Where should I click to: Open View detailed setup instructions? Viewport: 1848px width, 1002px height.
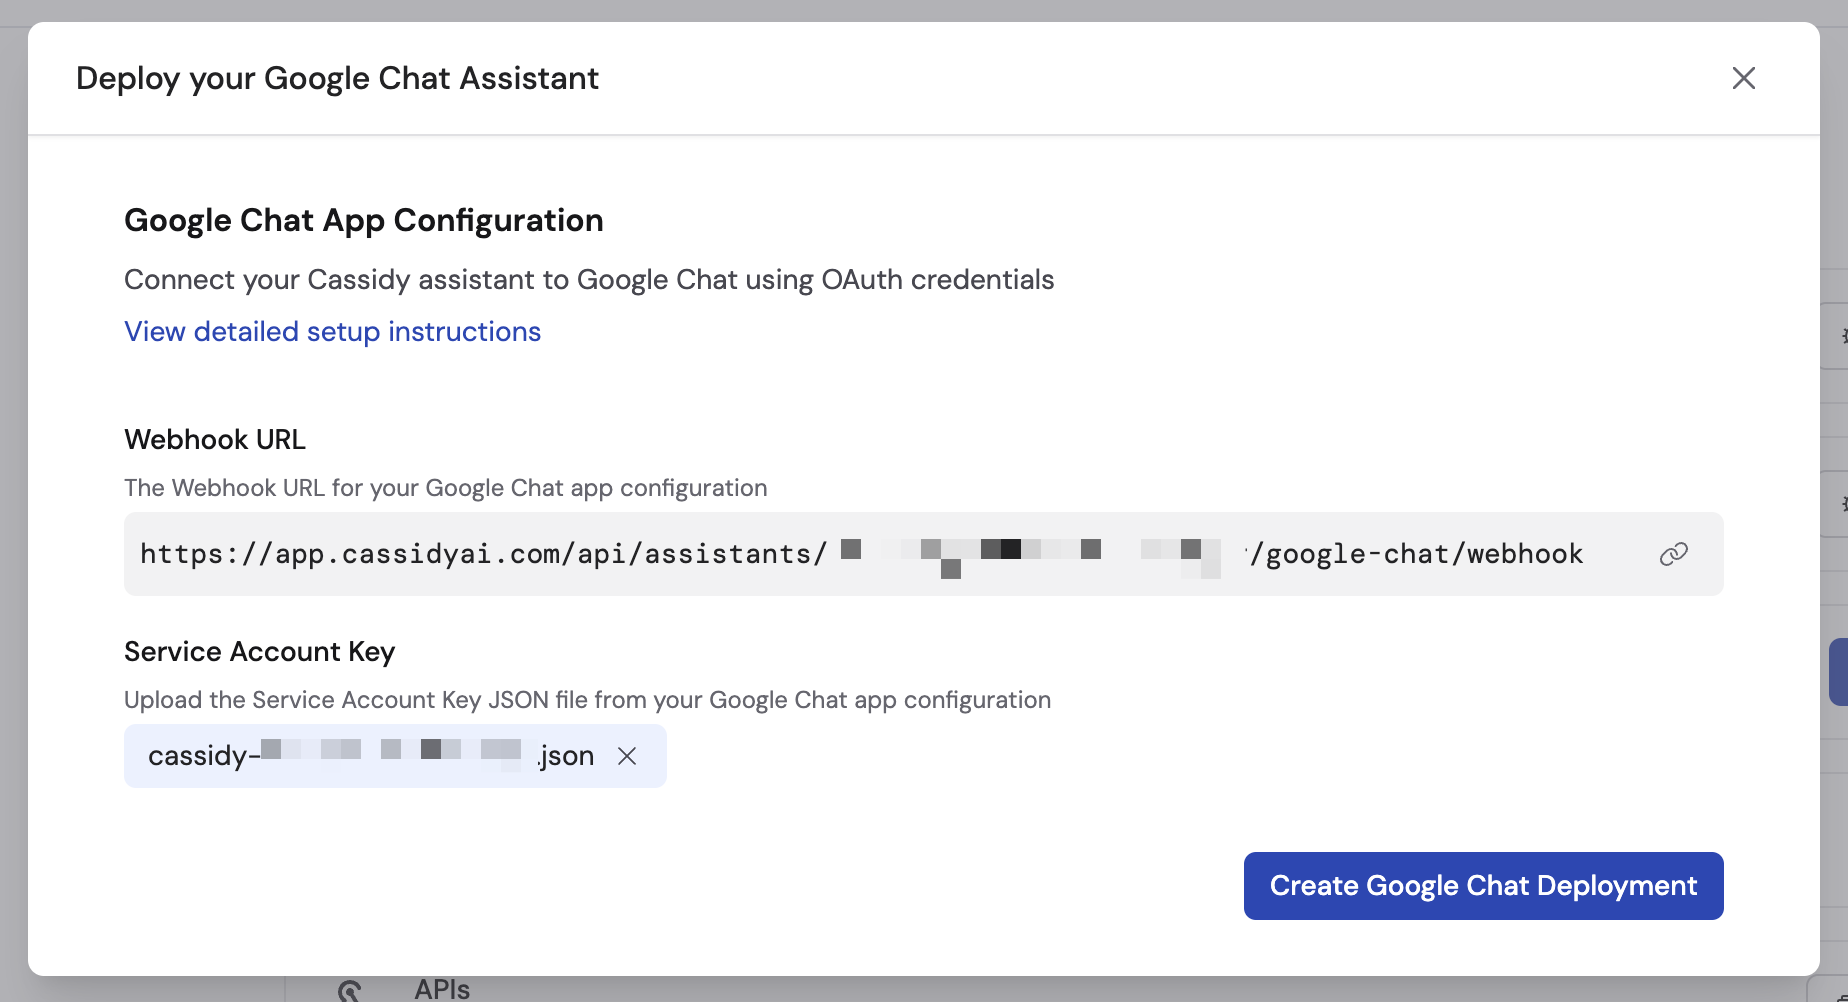(332, 331)
